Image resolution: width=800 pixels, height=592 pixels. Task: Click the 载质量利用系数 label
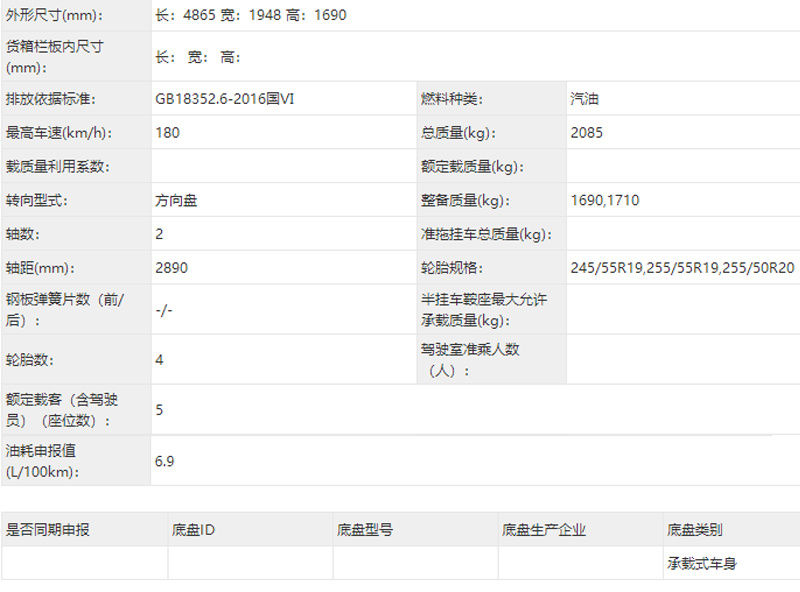(x=58, y=166)
